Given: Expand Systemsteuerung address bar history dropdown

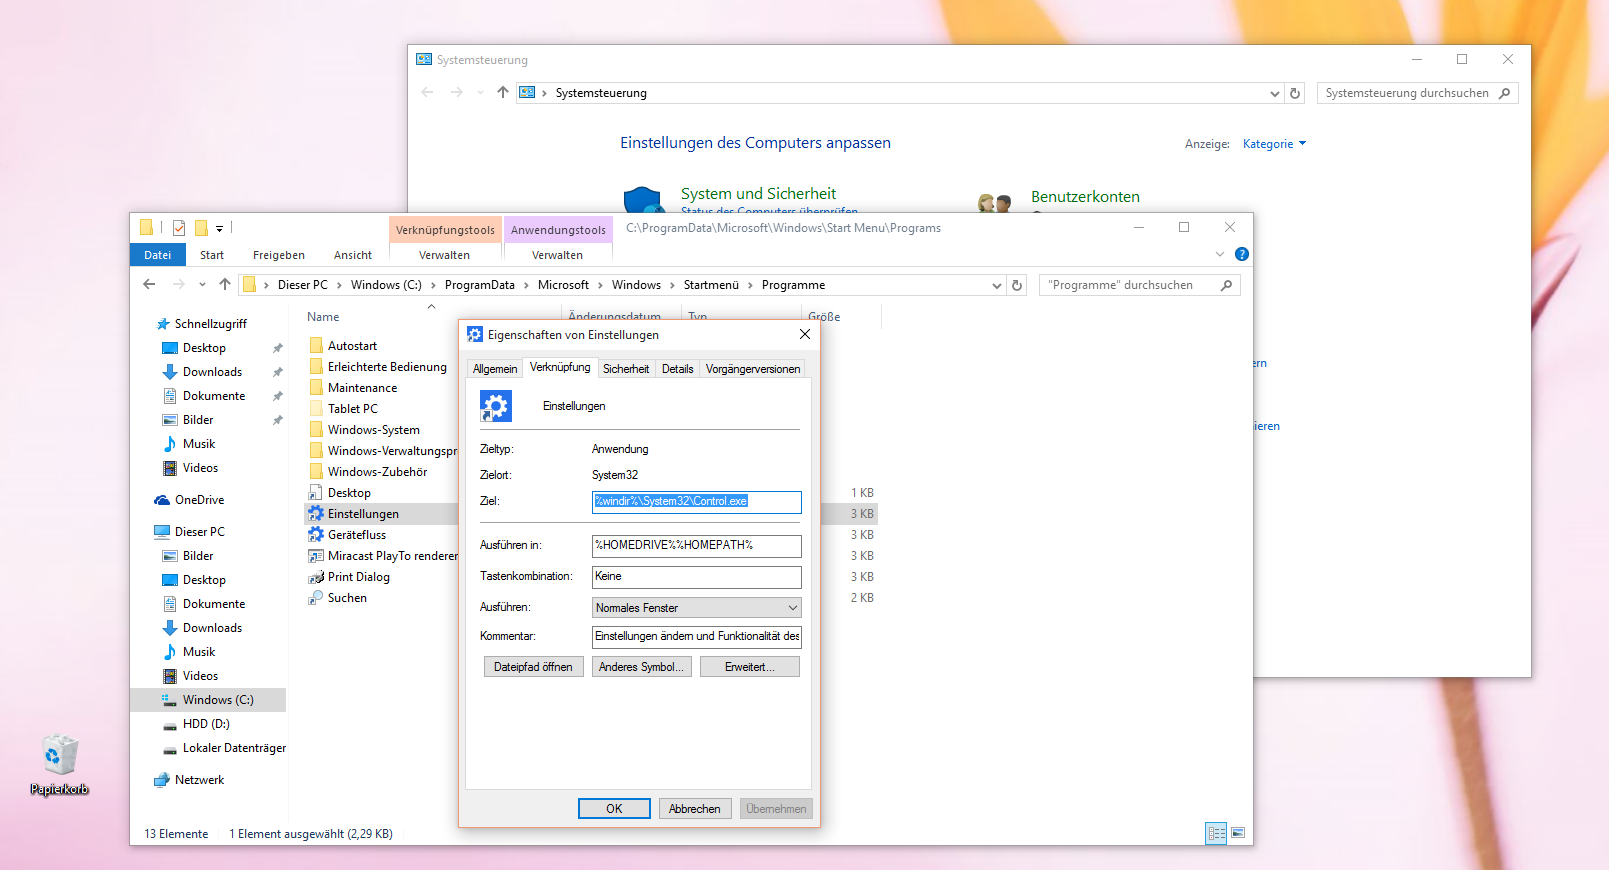Looking at the screenshot, I should 1275,93.
